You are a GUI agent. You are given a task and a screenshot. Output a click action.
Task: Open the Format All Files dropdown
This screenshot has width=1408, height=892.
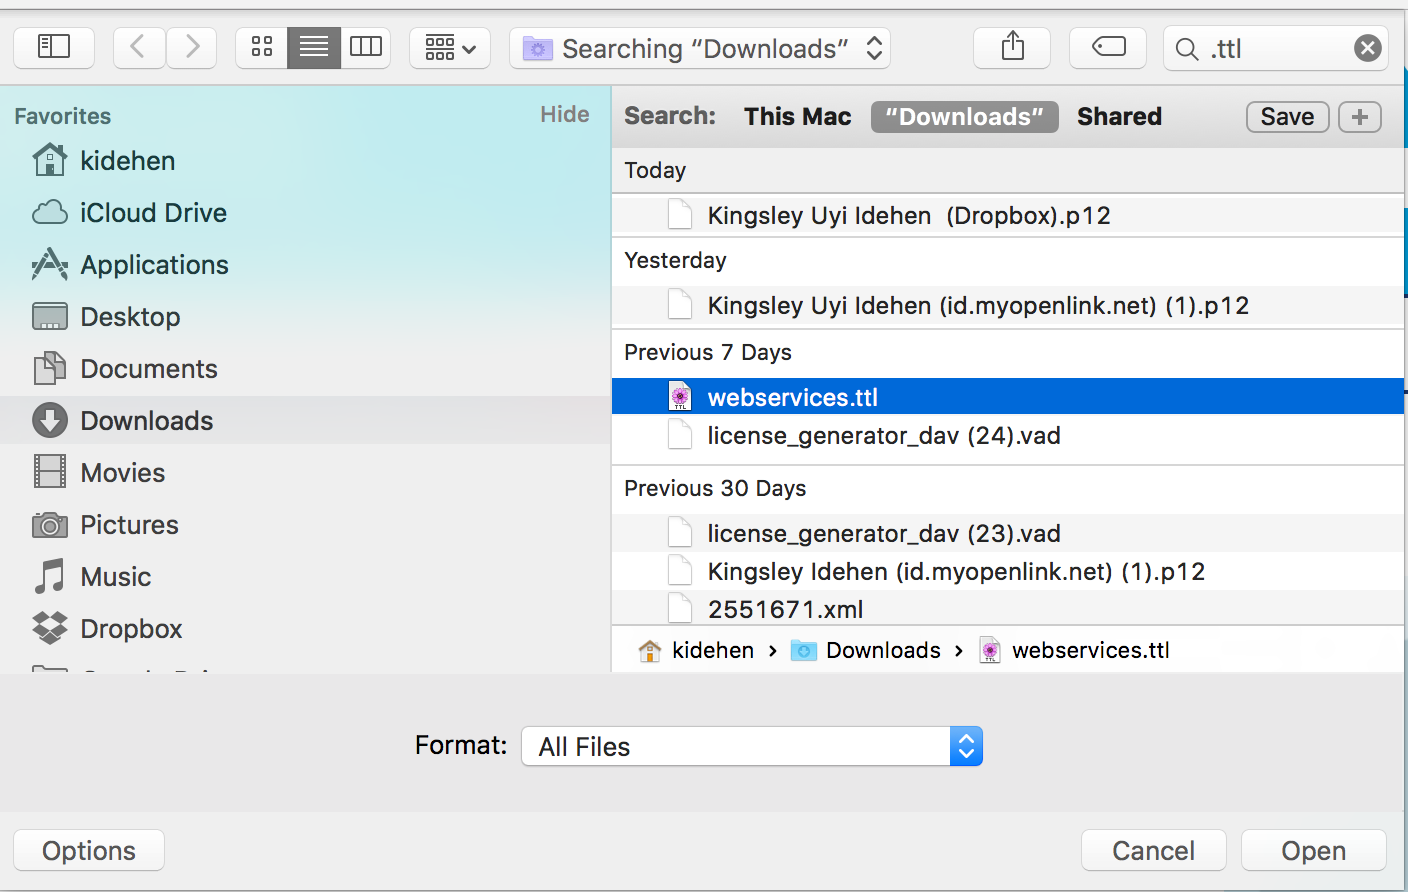coord(752,746)
